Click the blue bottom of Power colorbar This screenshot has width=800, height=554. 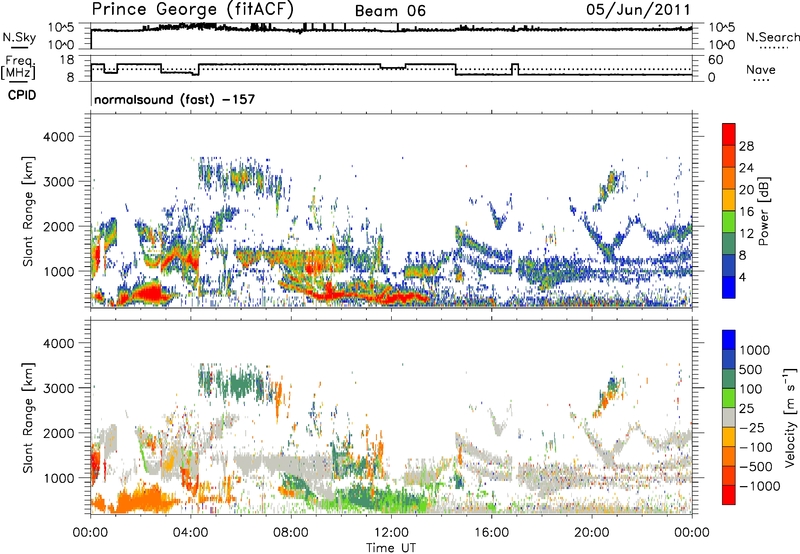tap(729, 287)
